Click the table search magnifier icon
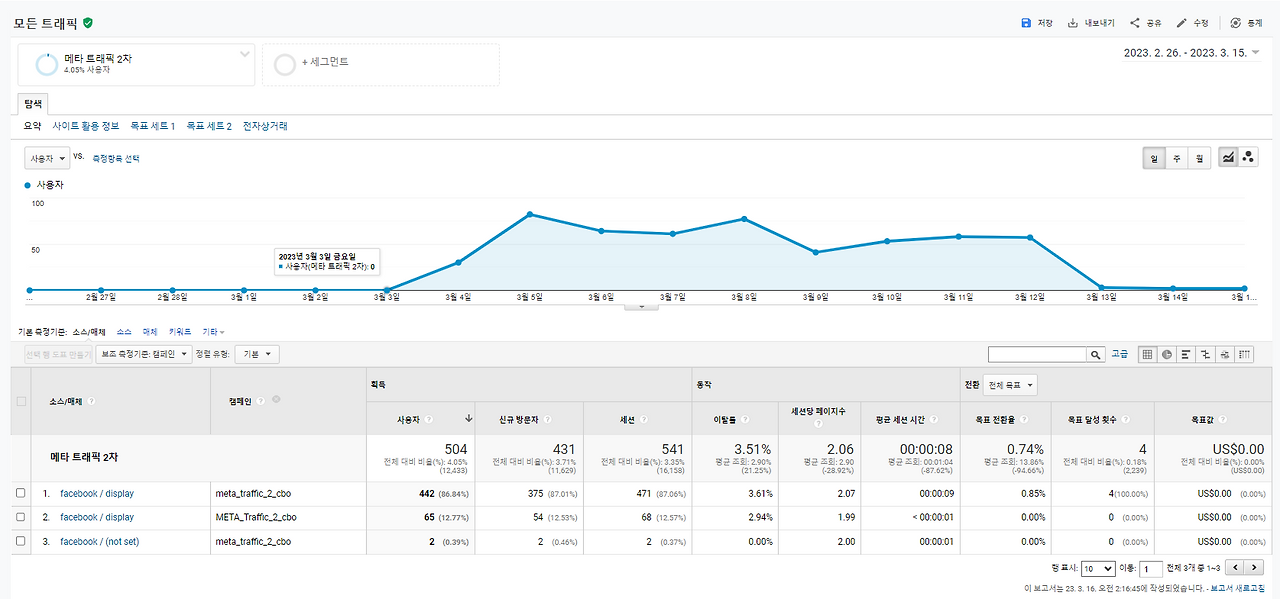 [x=1097, y=354]
